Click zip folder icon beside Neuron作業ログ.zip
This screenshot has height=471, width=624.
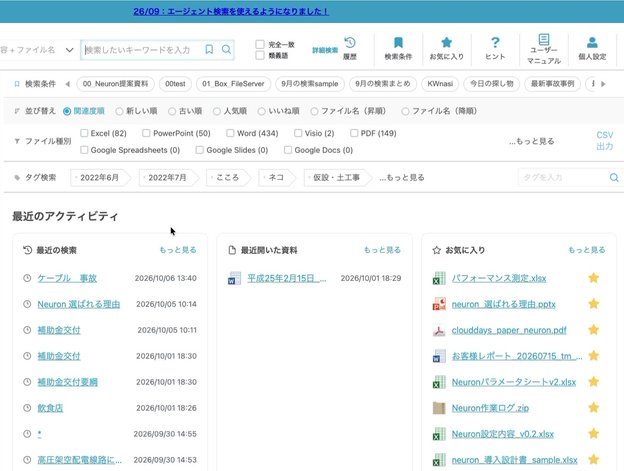point(439,408)
